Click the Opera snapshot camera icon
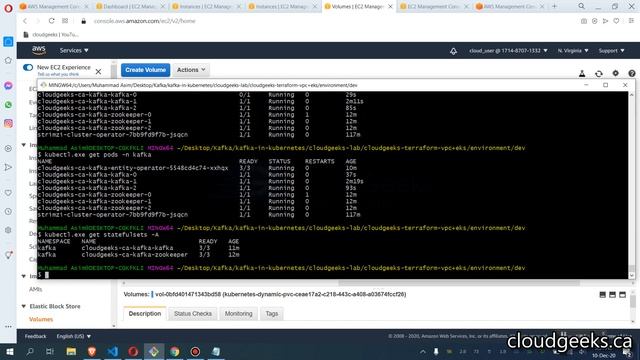The height and width of the screenshot is (360, 640). pyautogui.click(x=584, y=21)
